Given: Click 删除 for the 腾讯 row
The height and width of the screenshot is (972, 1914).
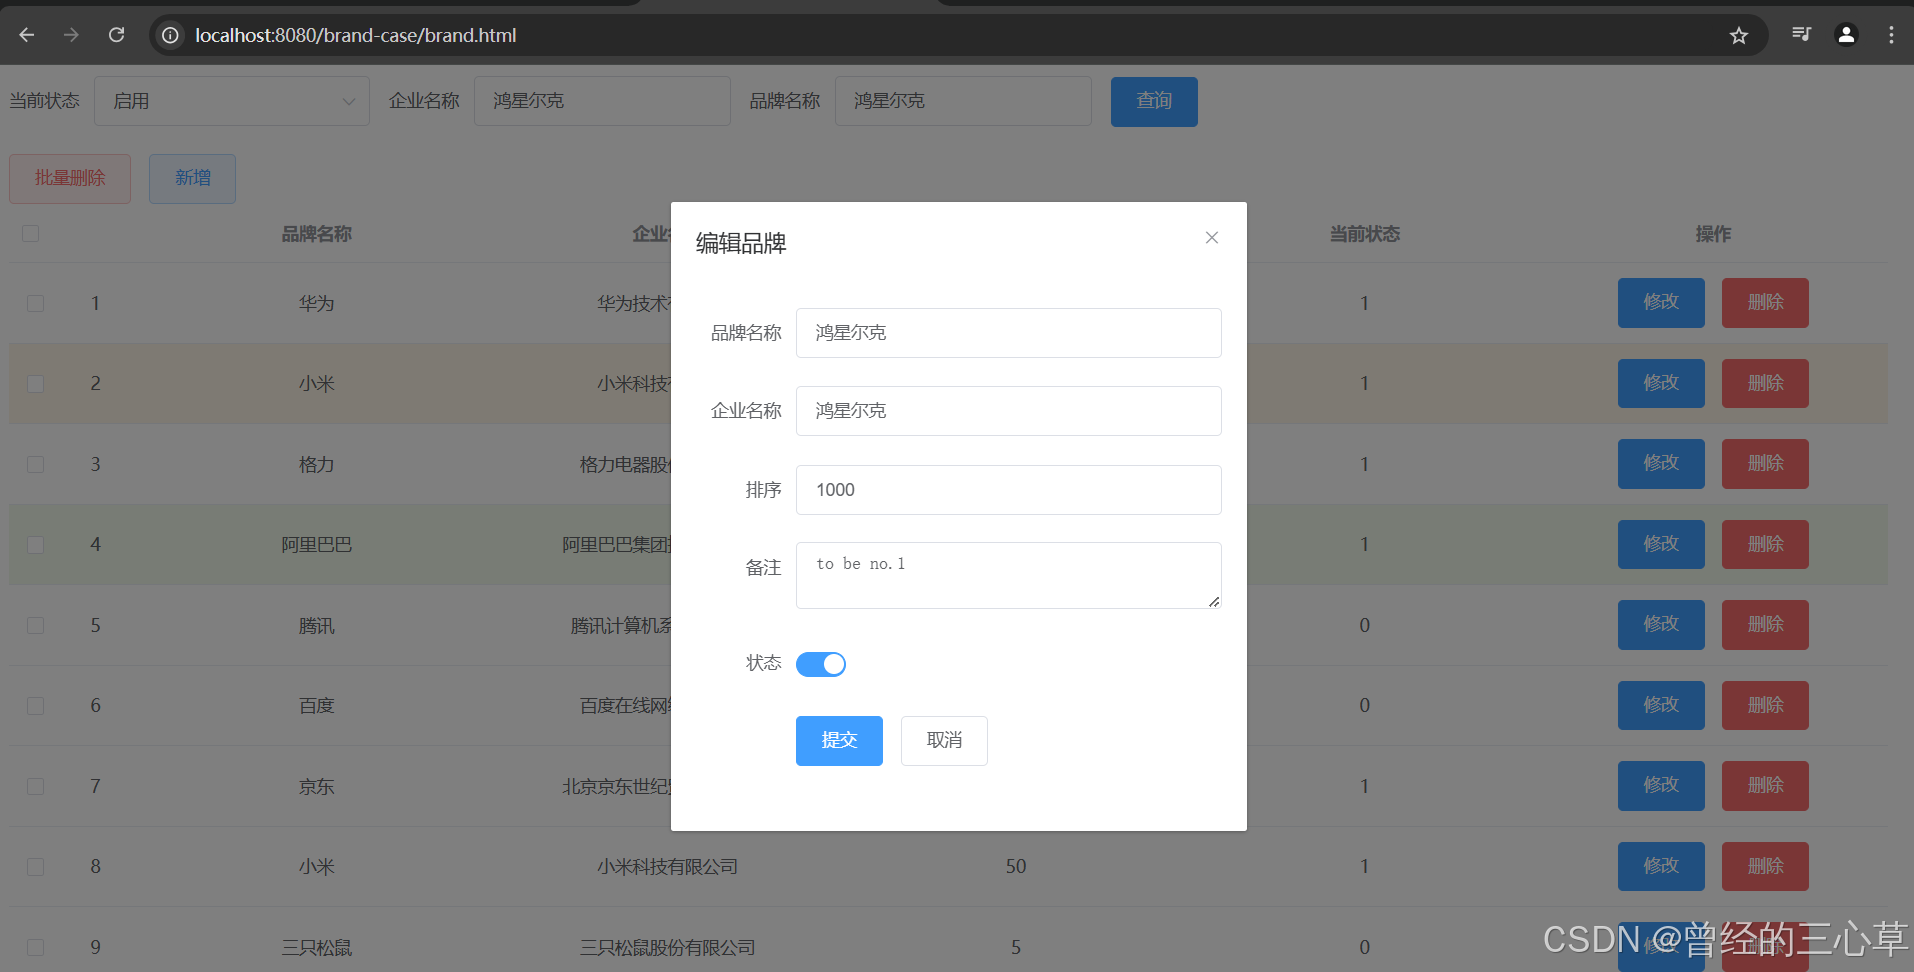Looking at the screenshot, I should click(x=1765, y=625).
